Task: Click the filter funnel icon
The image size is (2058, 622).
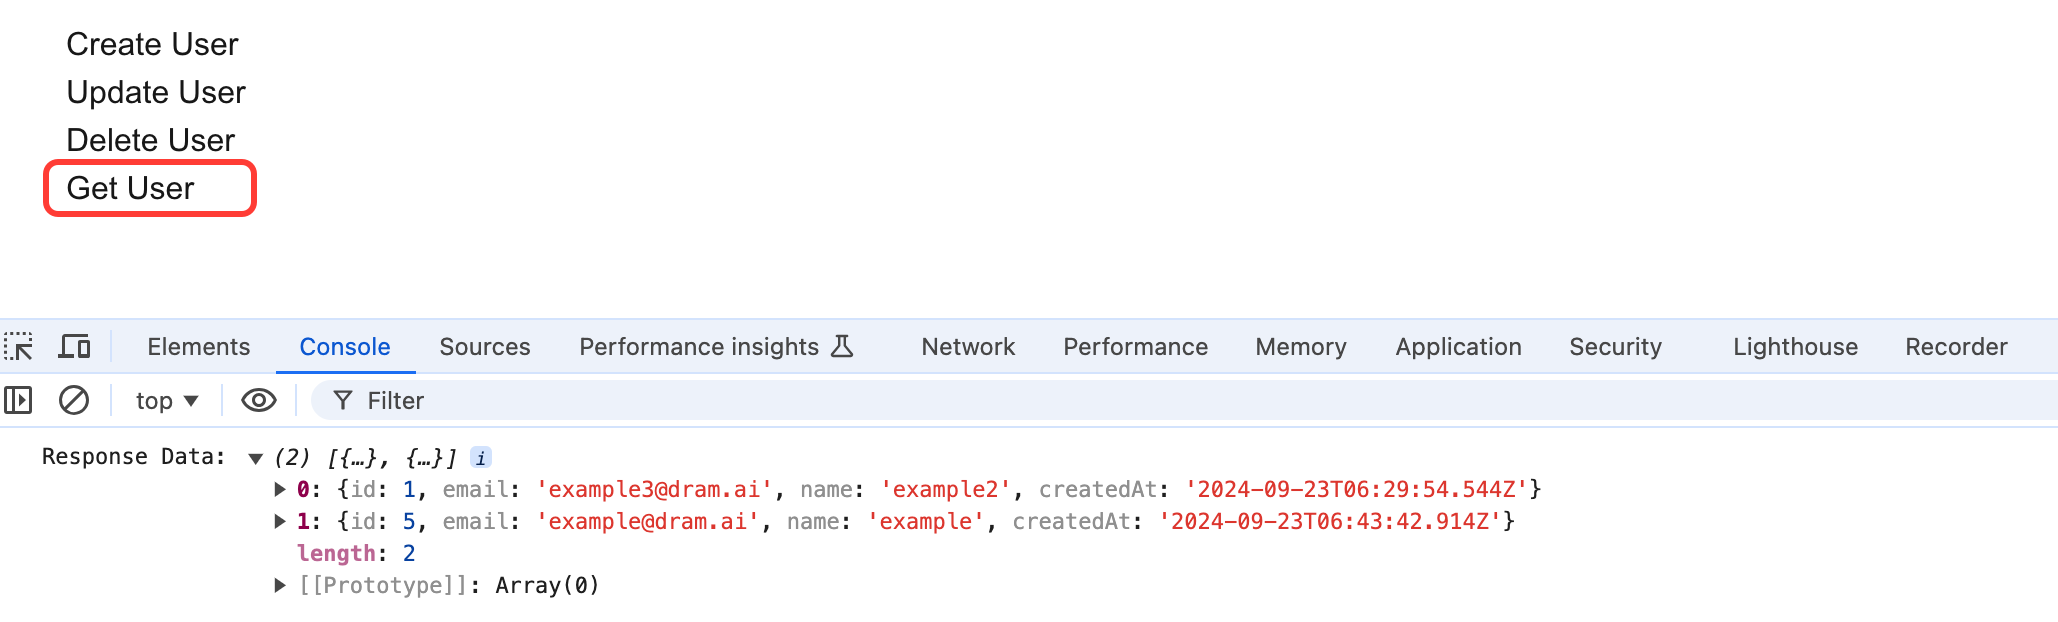Action: 343,401
